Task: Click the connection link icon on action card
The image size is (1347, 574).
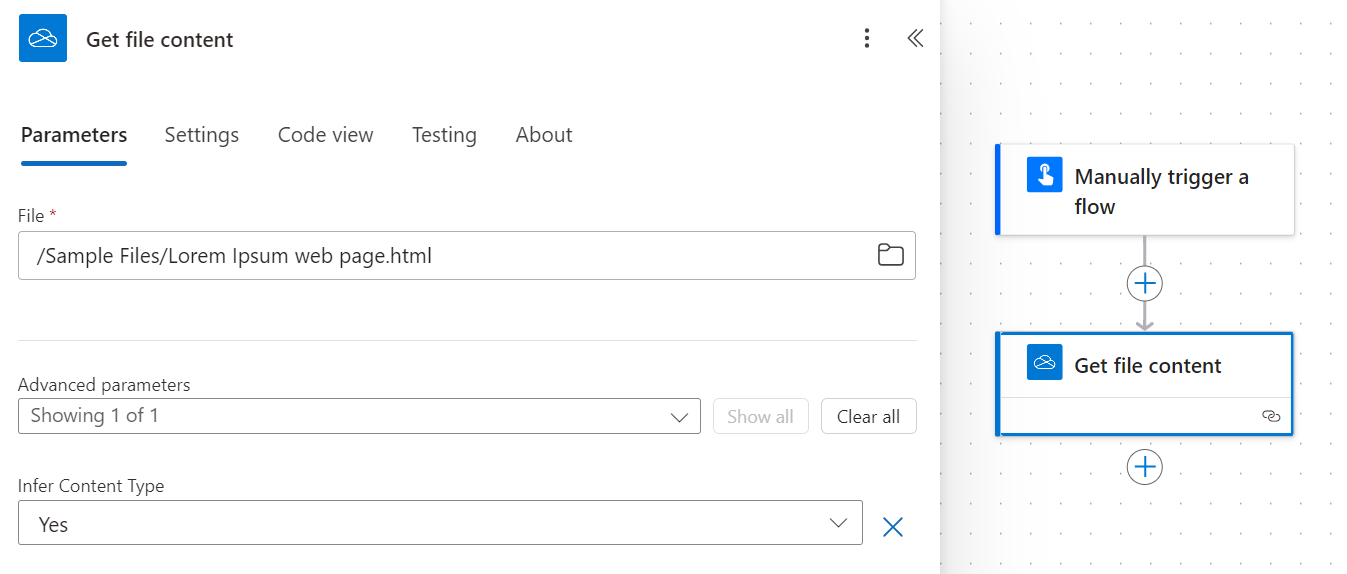Action: click(1271, 416)
